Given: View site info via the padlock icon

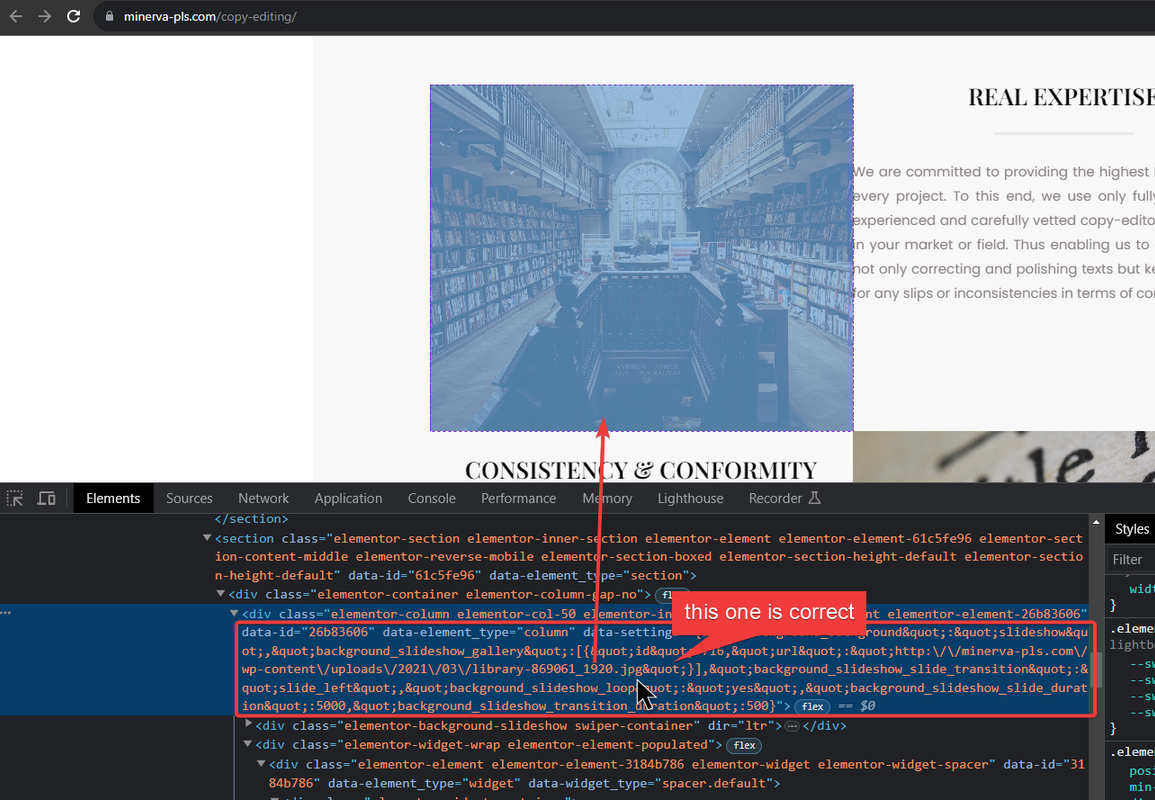Looking at the screenshot, I should point(109,16).
